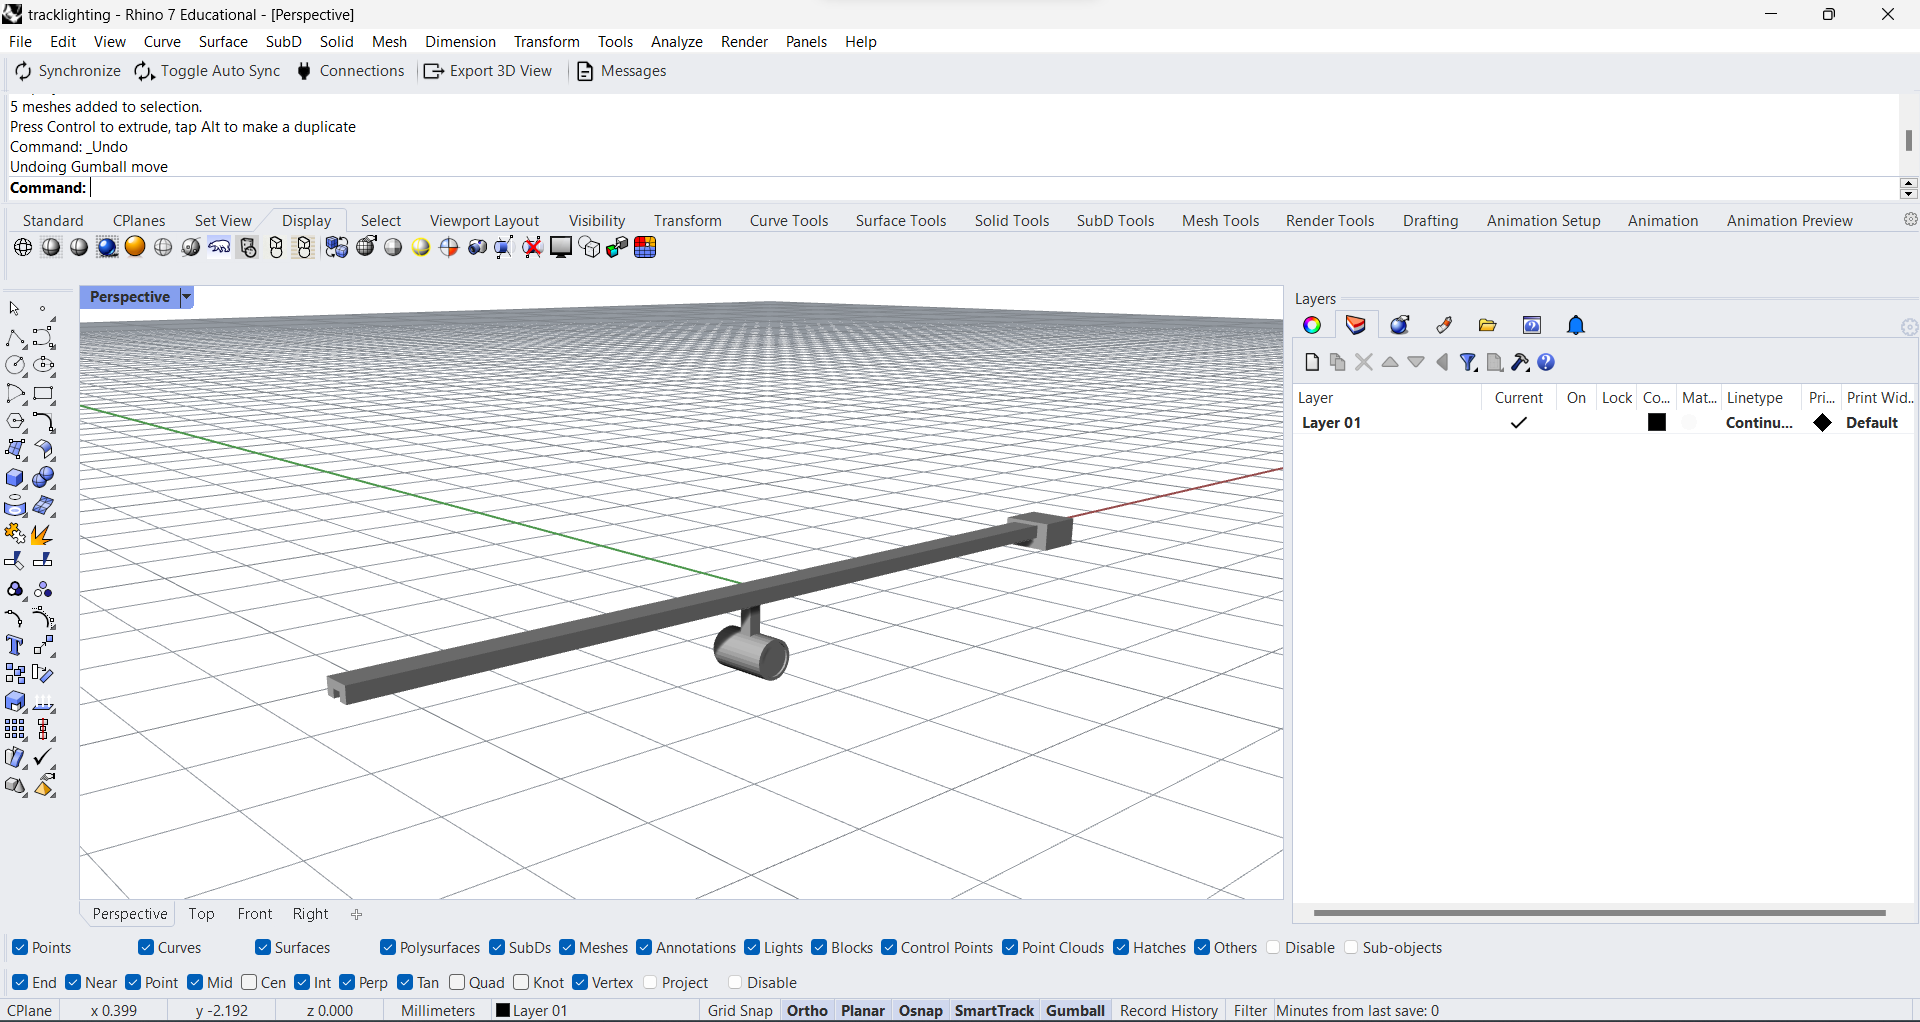The image size is (1920, 1022).
Task: Uncheck the Meshes selection filter
Action: (x=568, y=947)
